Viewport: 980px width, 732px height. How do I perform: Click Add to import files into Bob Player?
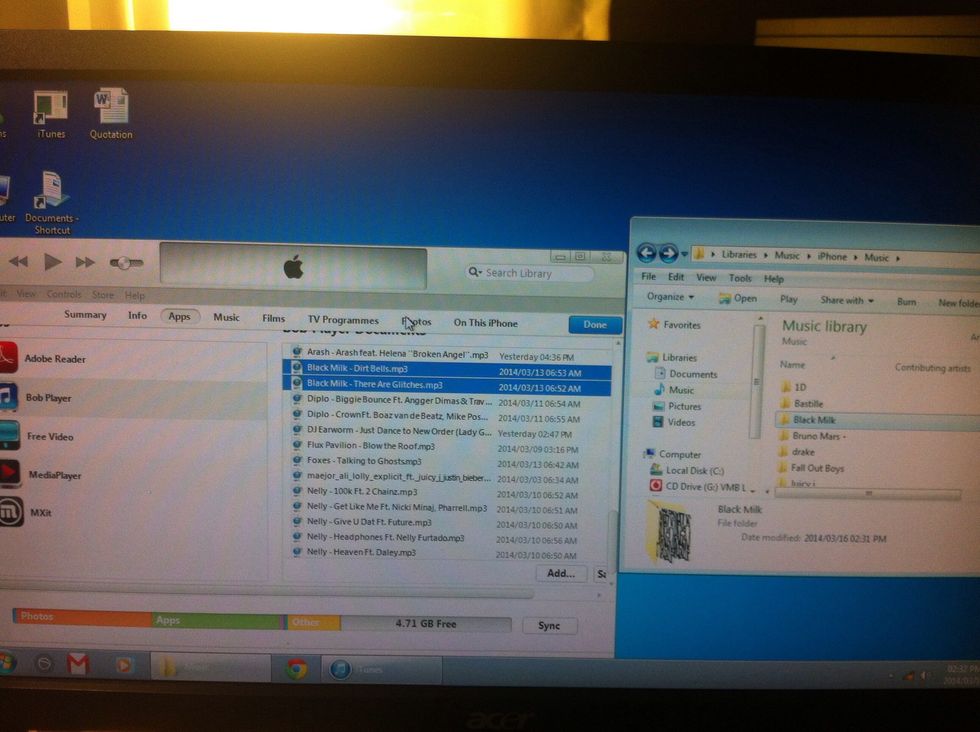tap(561, 573)
